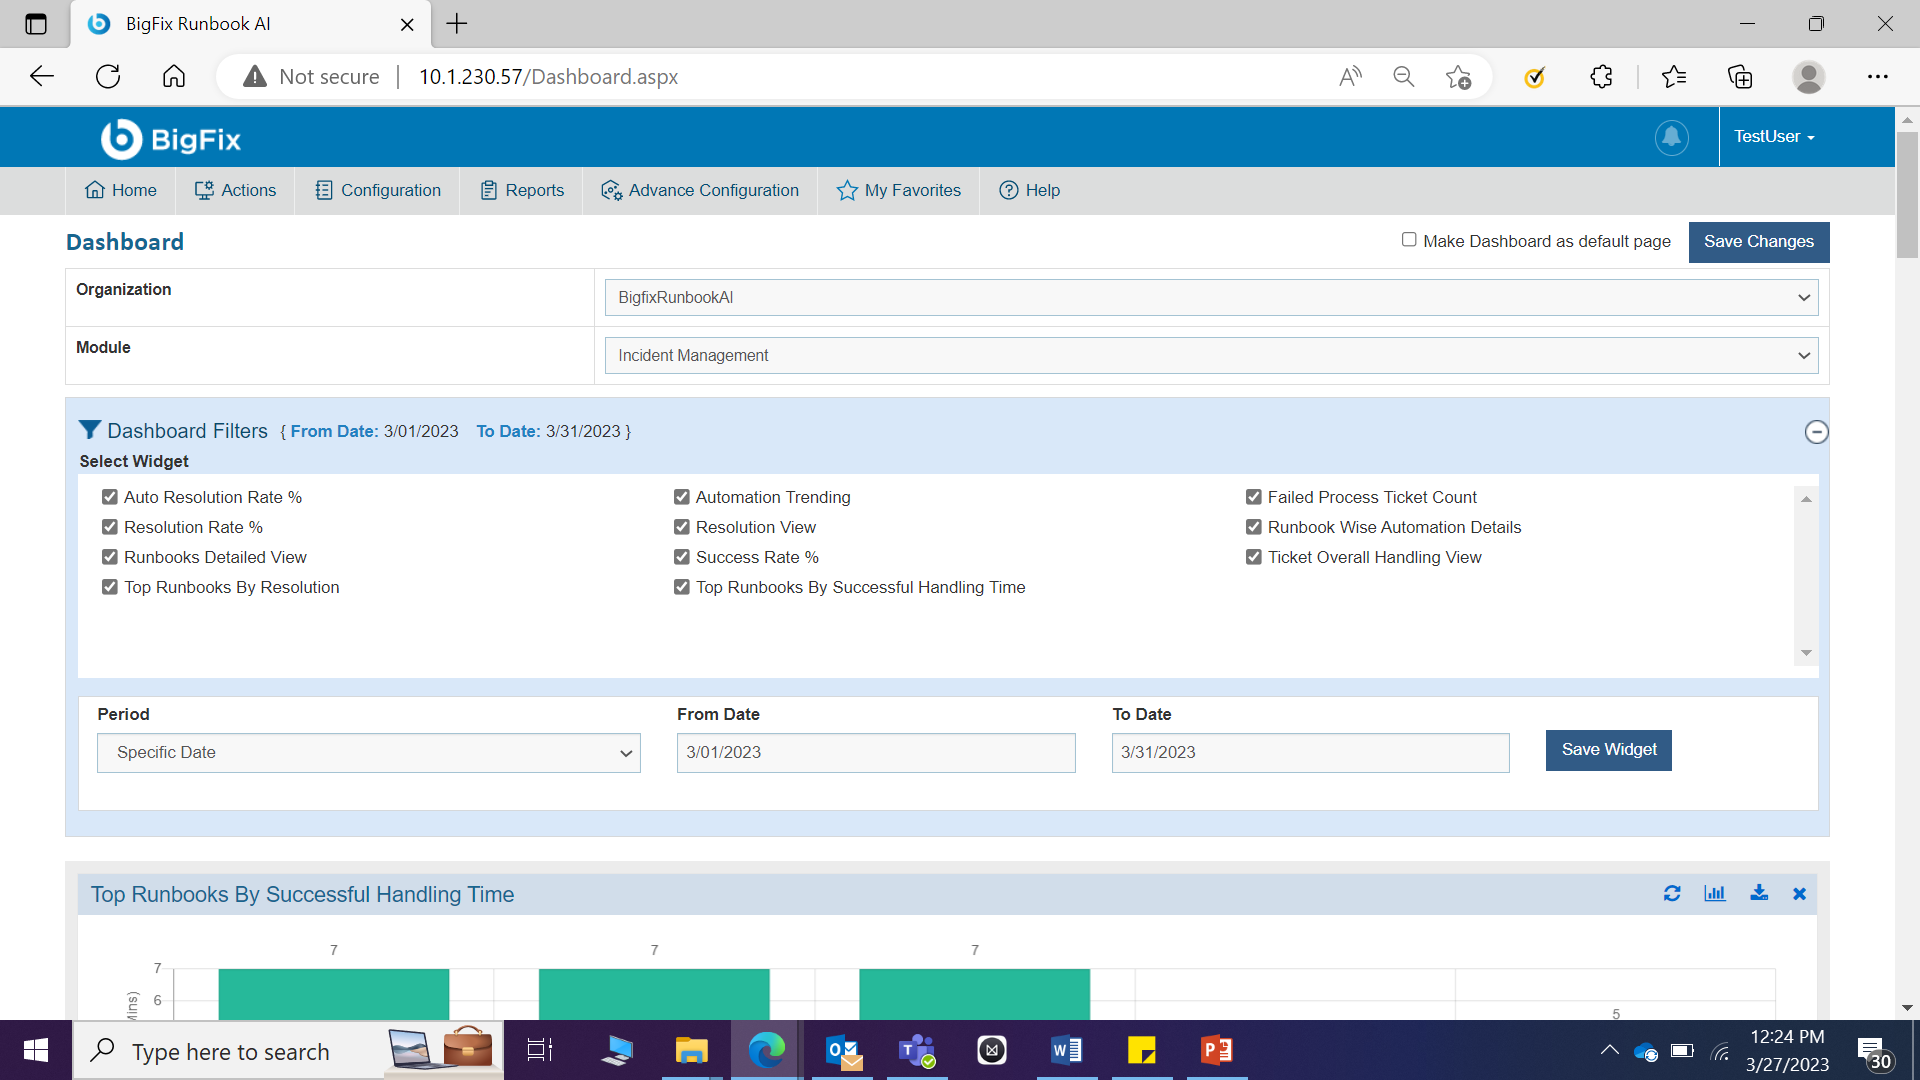
Task: Collapse the Dashboard Filters panel
Action: click(x=1816, y=432)
